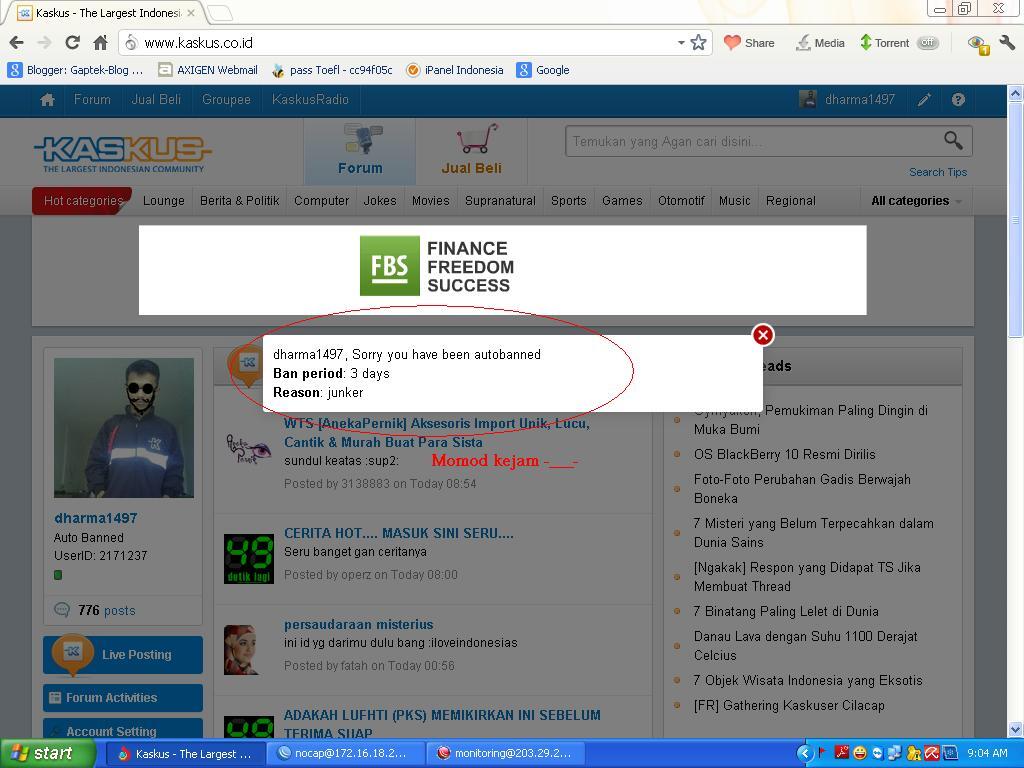Toggle the Torrent off switch

click(x=927, y=43)
